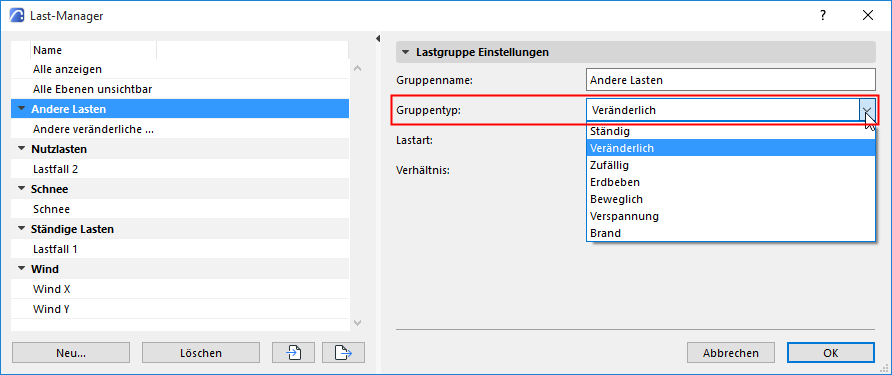The image size is (892, 375).
Task: Click the Gruppentyp dropdown arrow
Action: (x=867, y=110)
